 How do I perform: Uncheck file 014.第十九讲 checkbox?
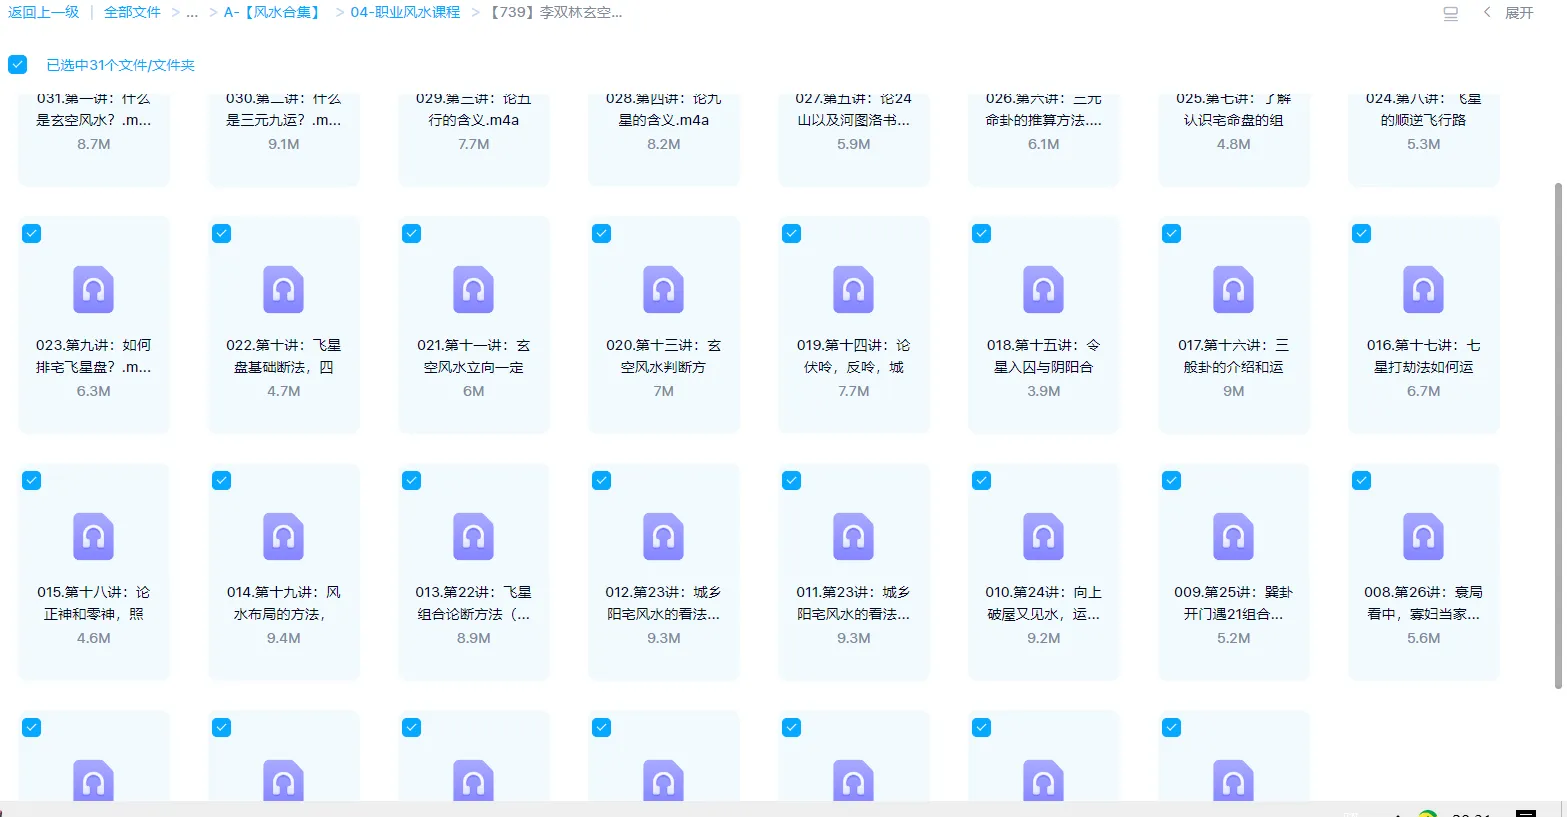click(x=222, y=480)
